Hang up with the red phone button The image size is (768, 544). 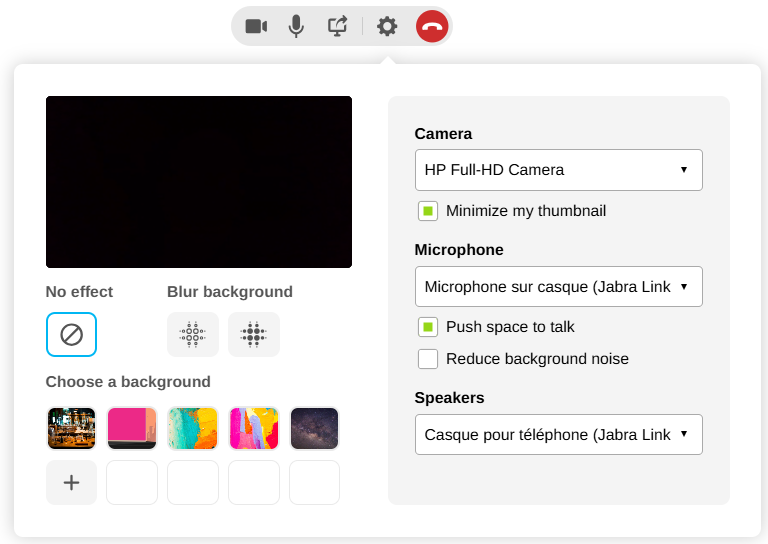(x=432, y=26)
